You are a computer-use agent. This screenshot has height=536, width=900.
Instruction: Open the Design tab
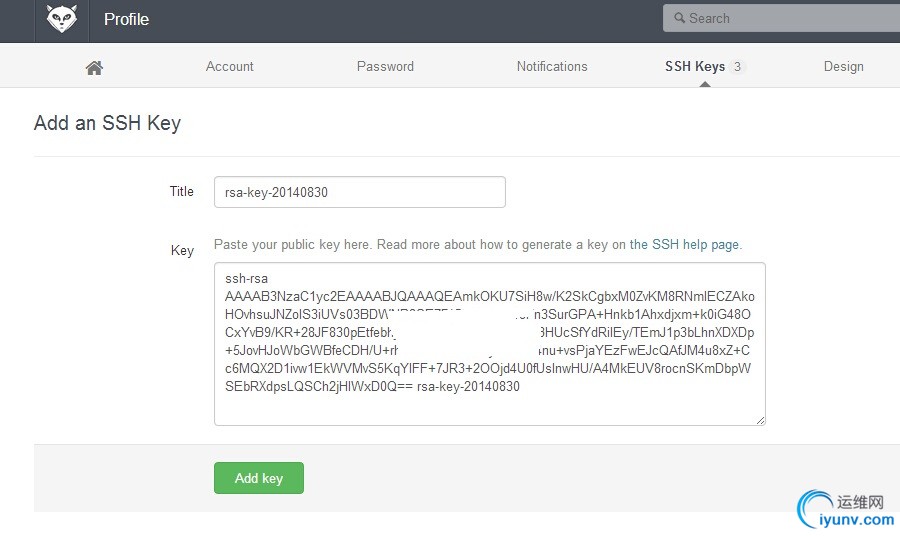point(843,67)
